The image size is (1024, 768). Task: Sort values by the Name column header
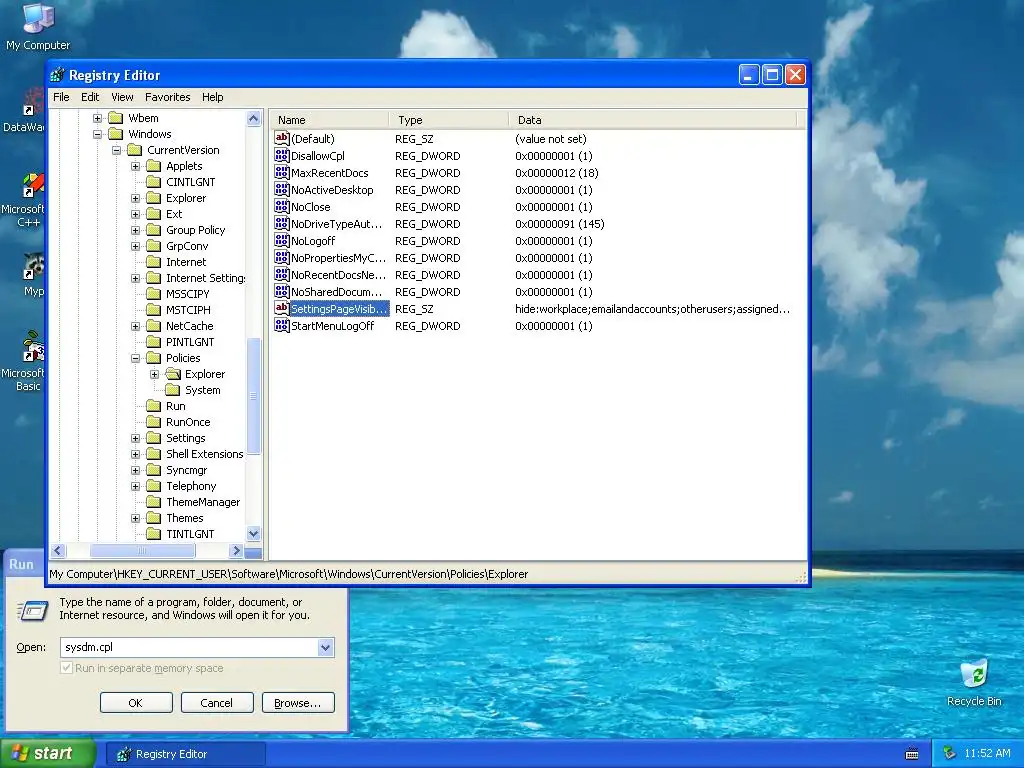coord(330,120)
